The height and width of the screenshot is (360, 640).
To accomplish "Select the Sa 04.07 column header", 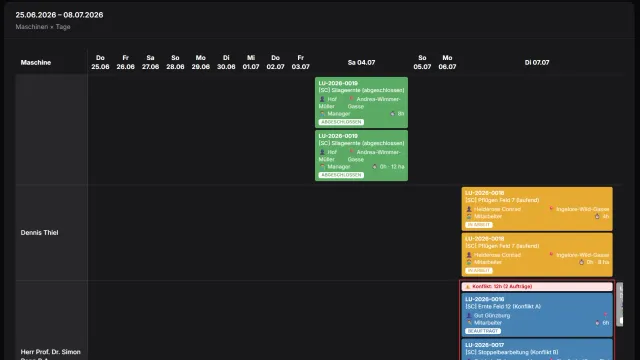I will tap(361, 62).
